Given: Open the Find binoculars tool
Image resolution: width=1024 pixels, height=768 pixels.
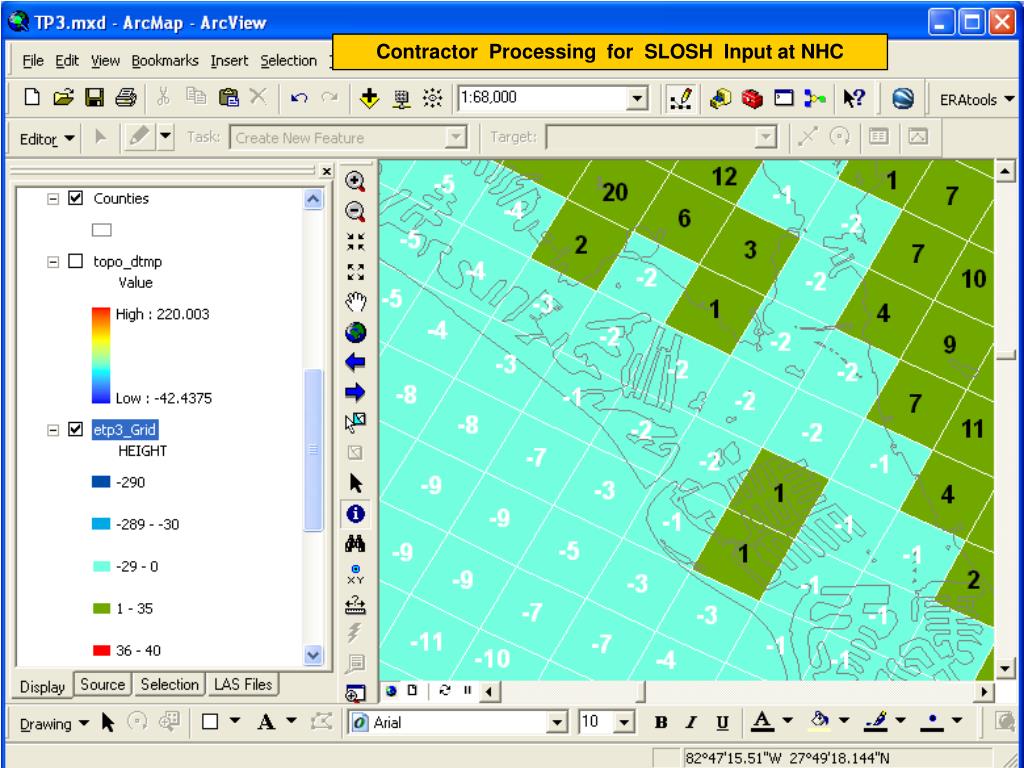Looking at the screenshot, I should 355,543.
